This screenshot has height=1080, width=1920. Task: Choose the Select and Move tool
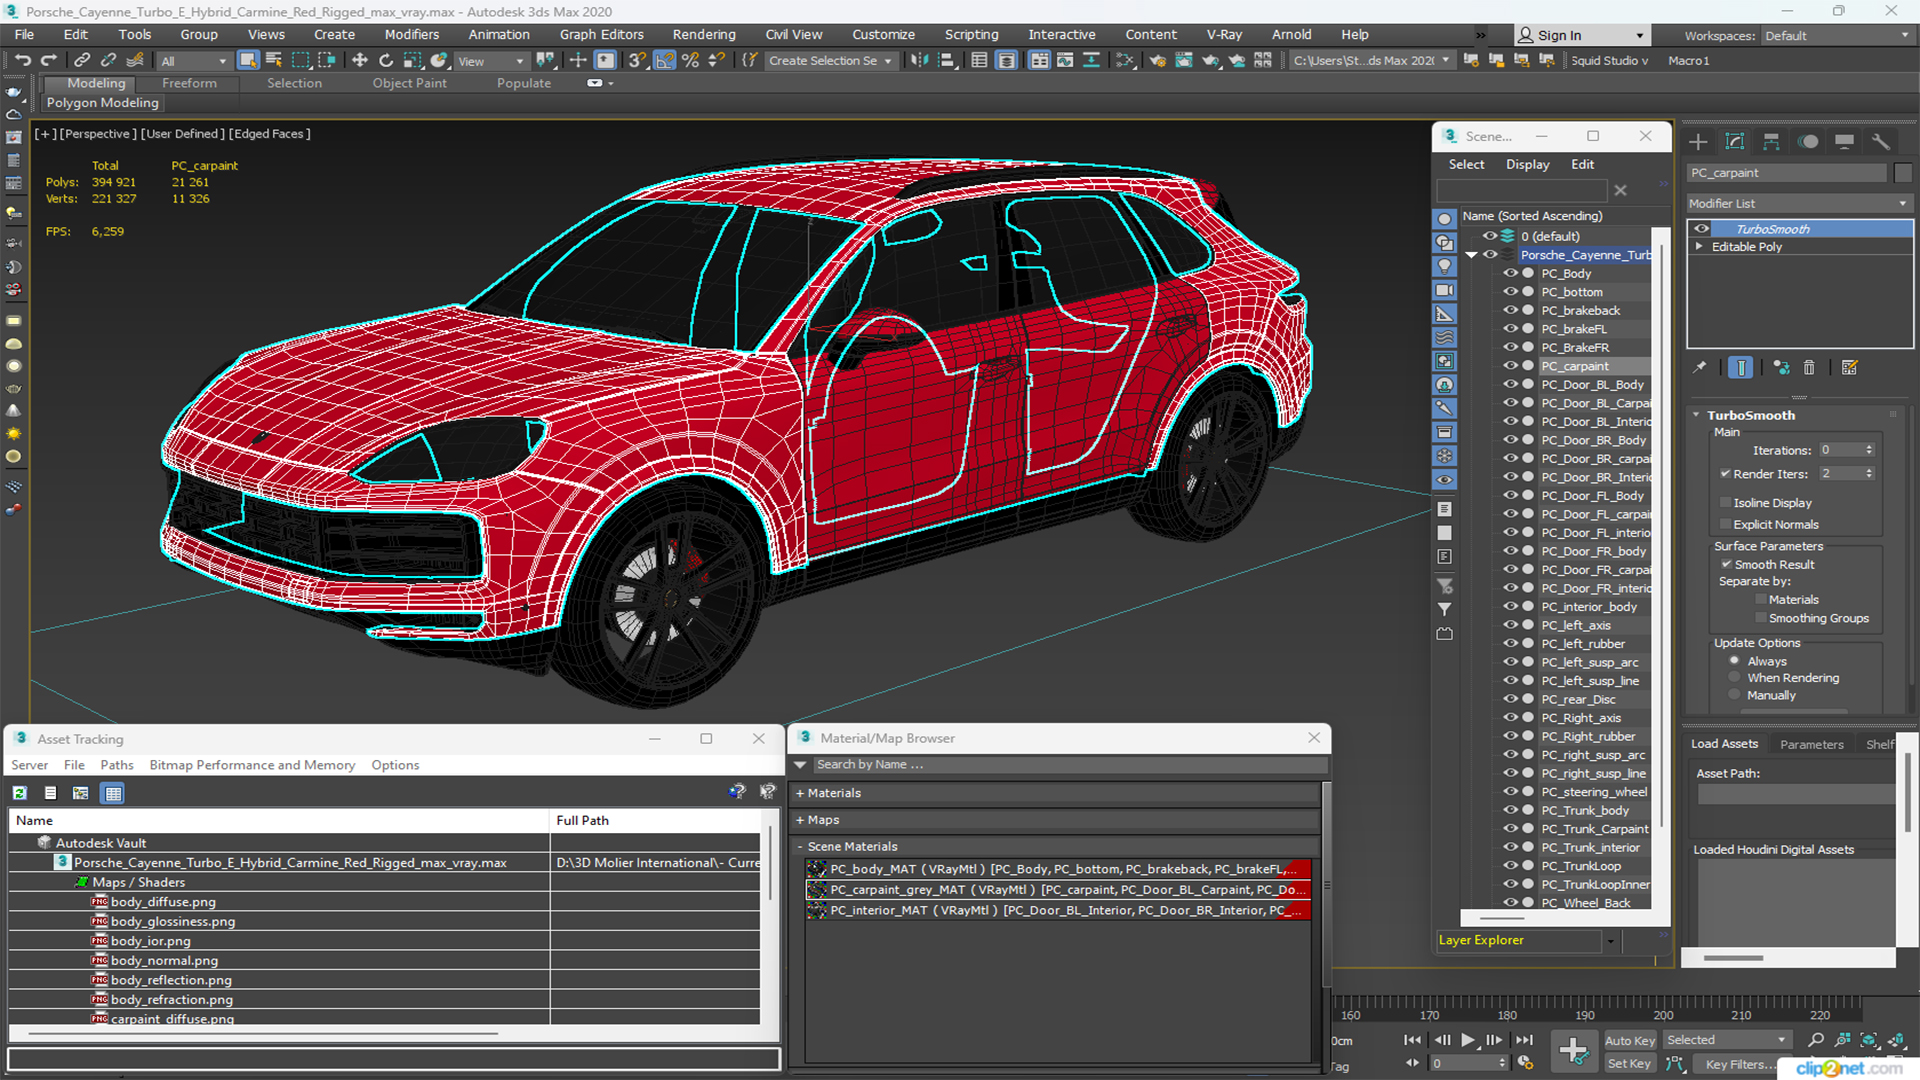pyautogui.click(x=360, y=61)
